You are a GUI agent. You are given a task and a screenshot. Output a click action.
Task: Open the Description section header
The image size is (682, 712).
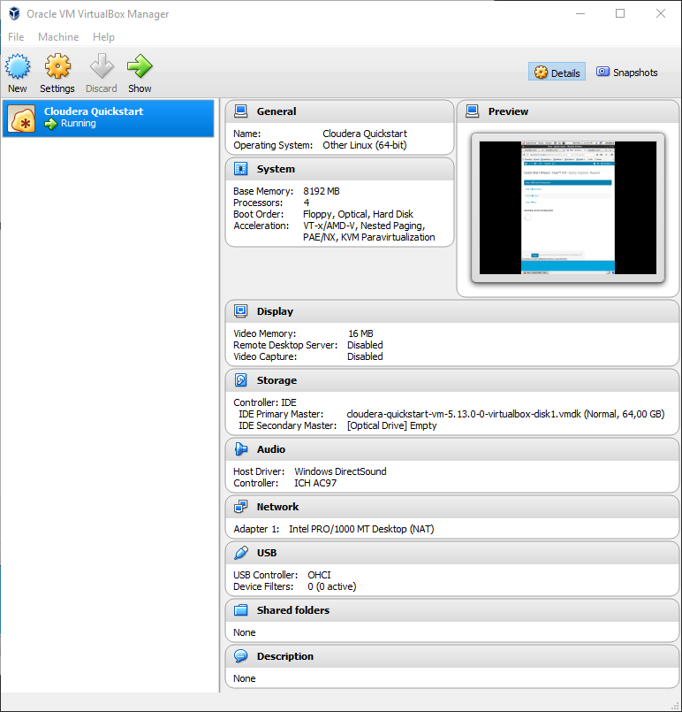pos(285,656)
